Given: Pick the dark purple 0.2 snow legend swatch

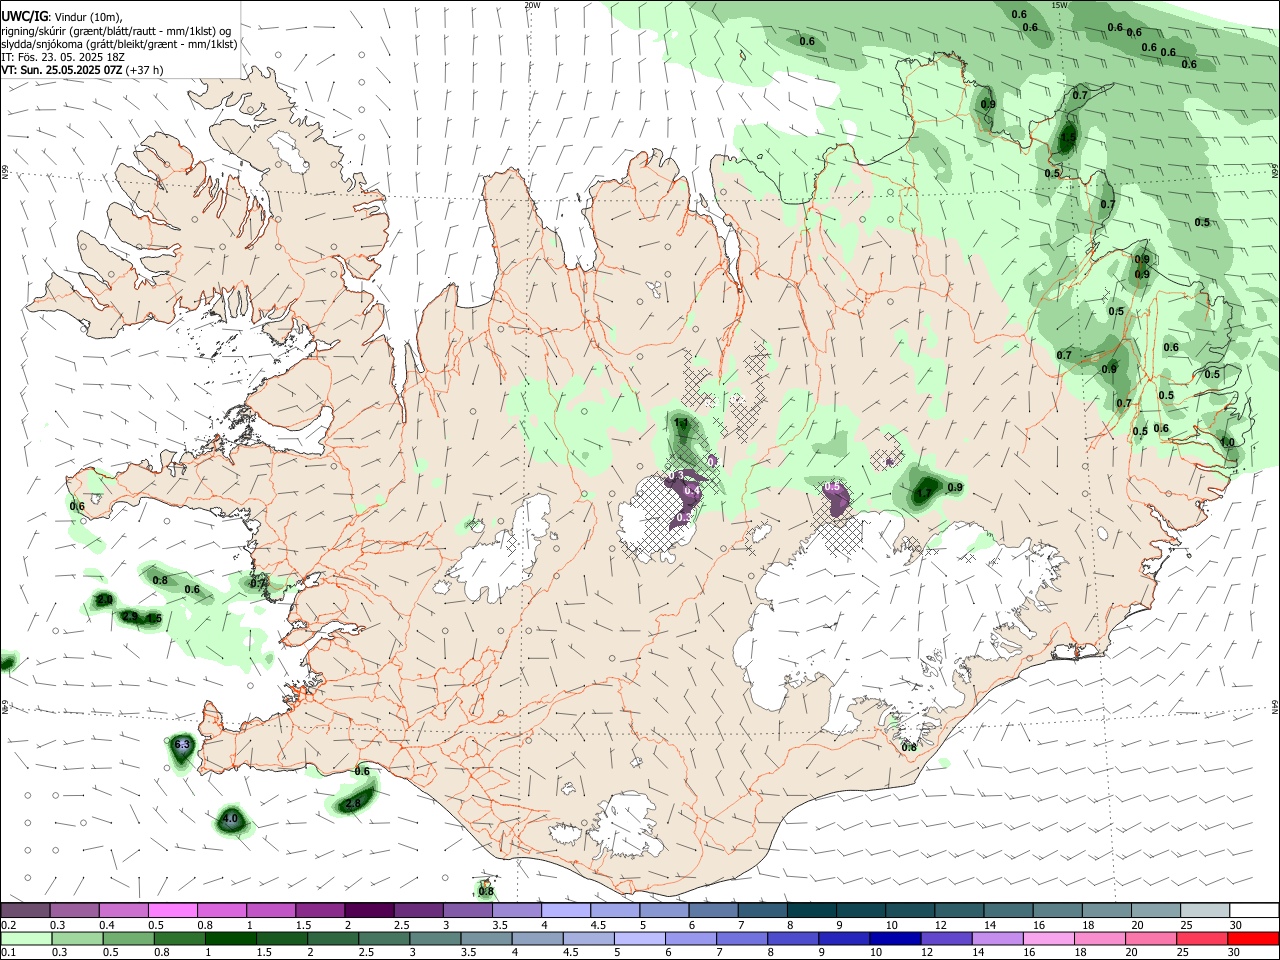Looking at the screenshot, I should pyautogui.click(x=25, y=910).
